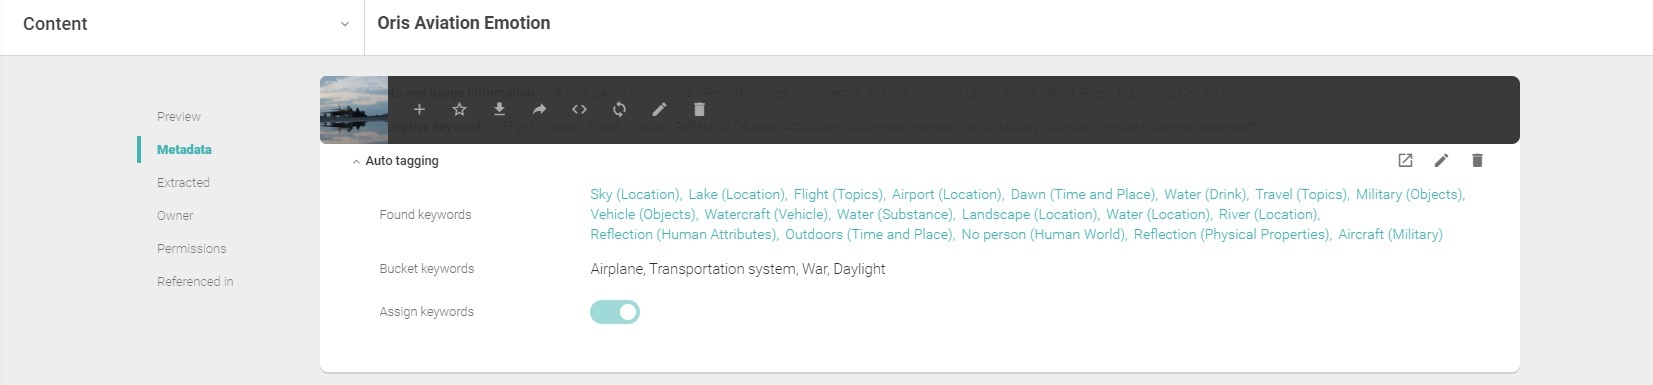The image size is (1653, 385).
Task: Delete asset with trash icon in dark toolbar
Action: click(699, 109)
